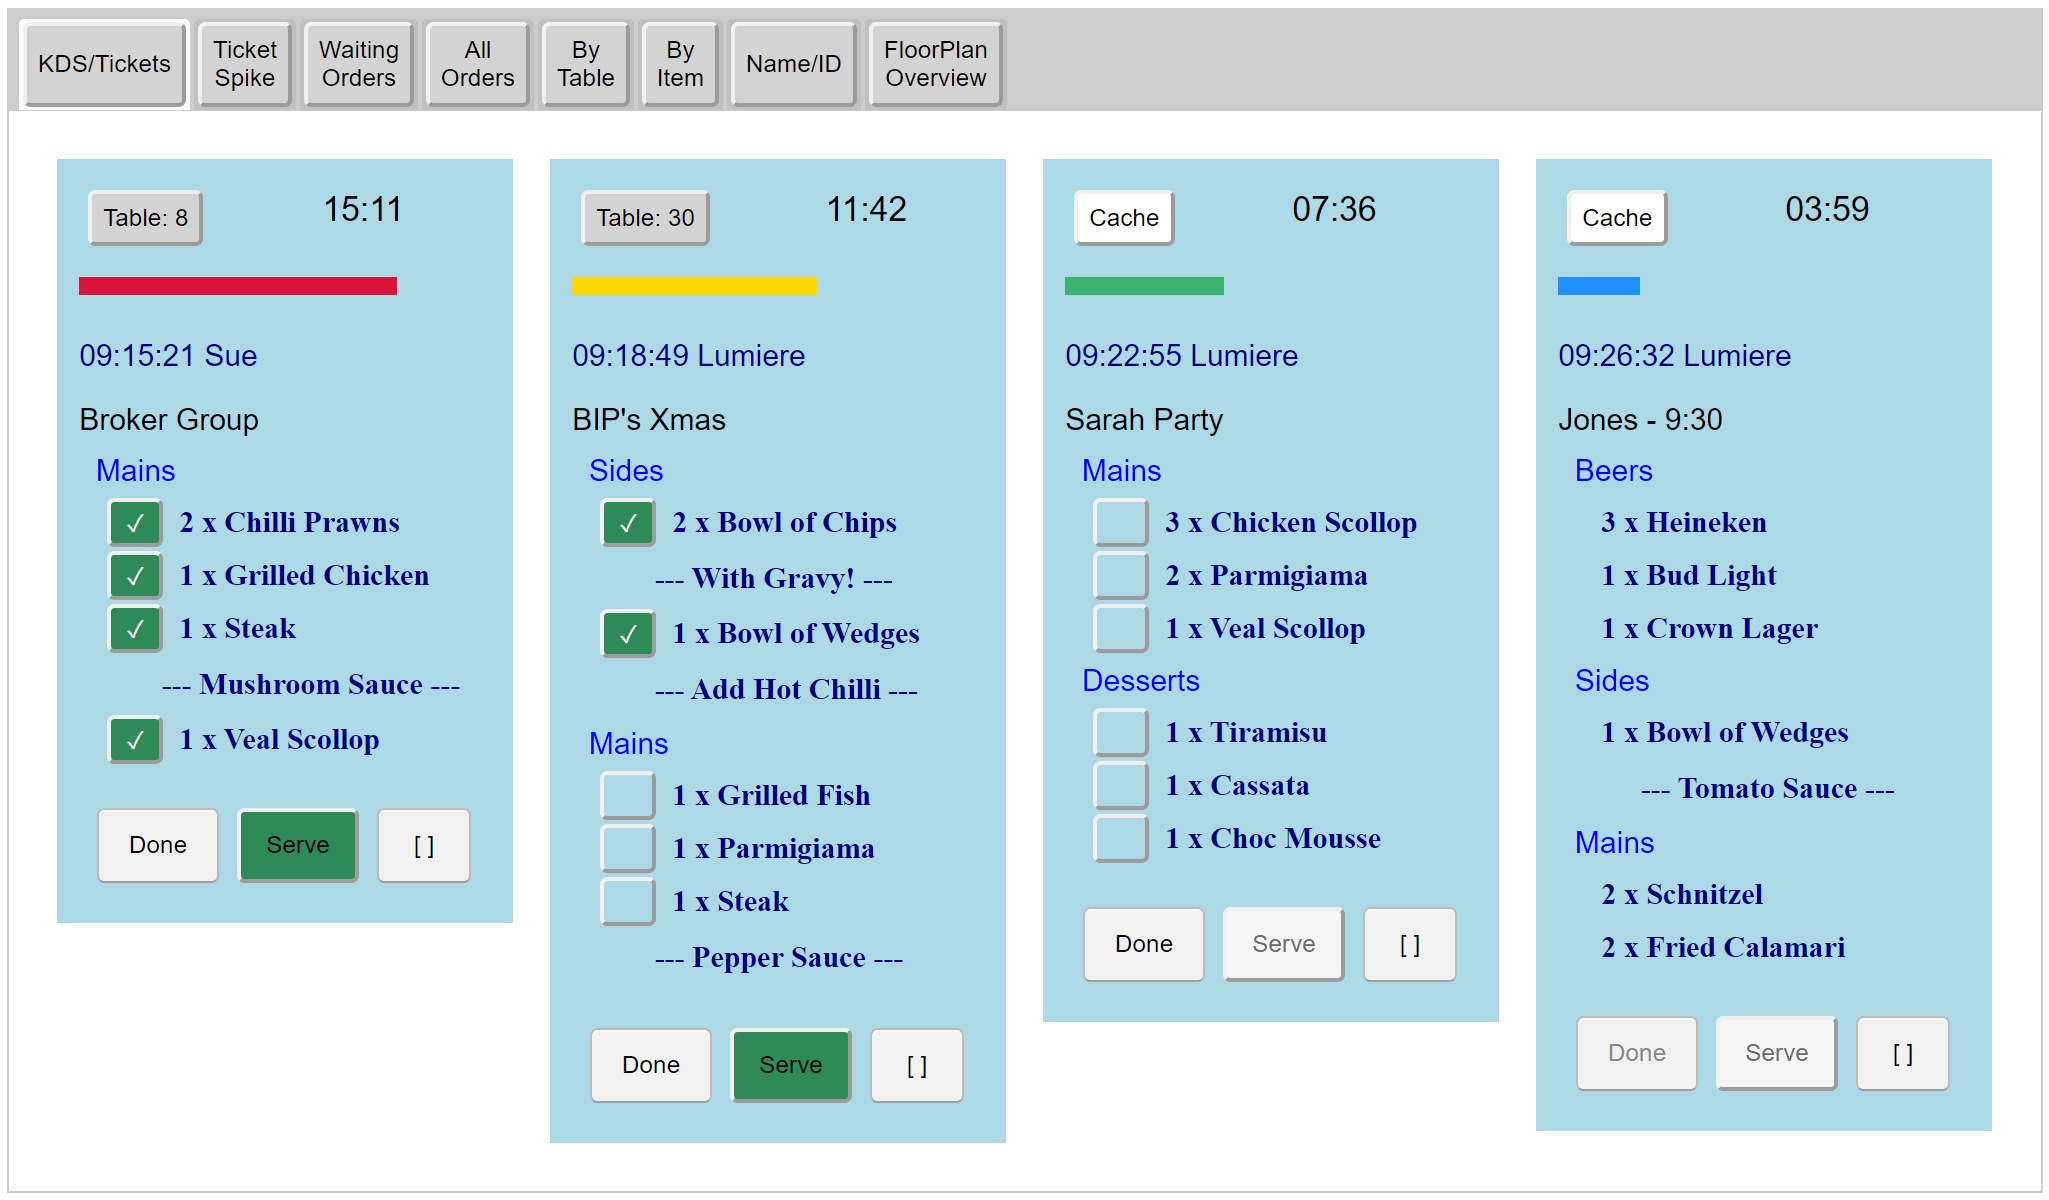Viewport: 2049px width, 1200px height.
Task: Open the FloorPlan Overview tab
Action: tap(935, 64)
